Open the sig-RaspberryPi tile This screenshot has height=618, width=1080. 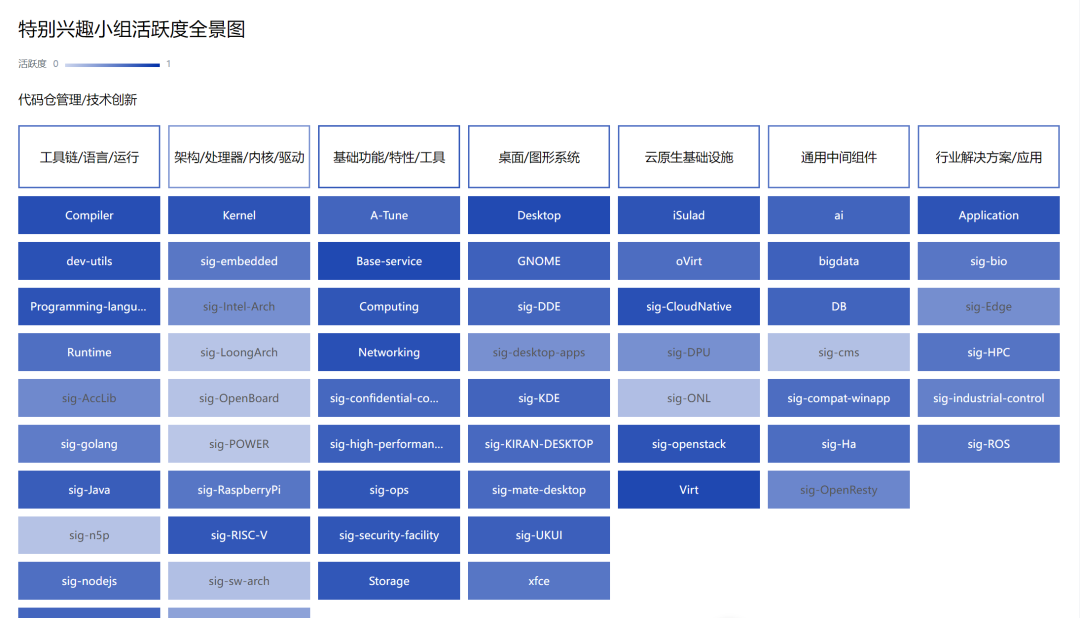(239, 489)
